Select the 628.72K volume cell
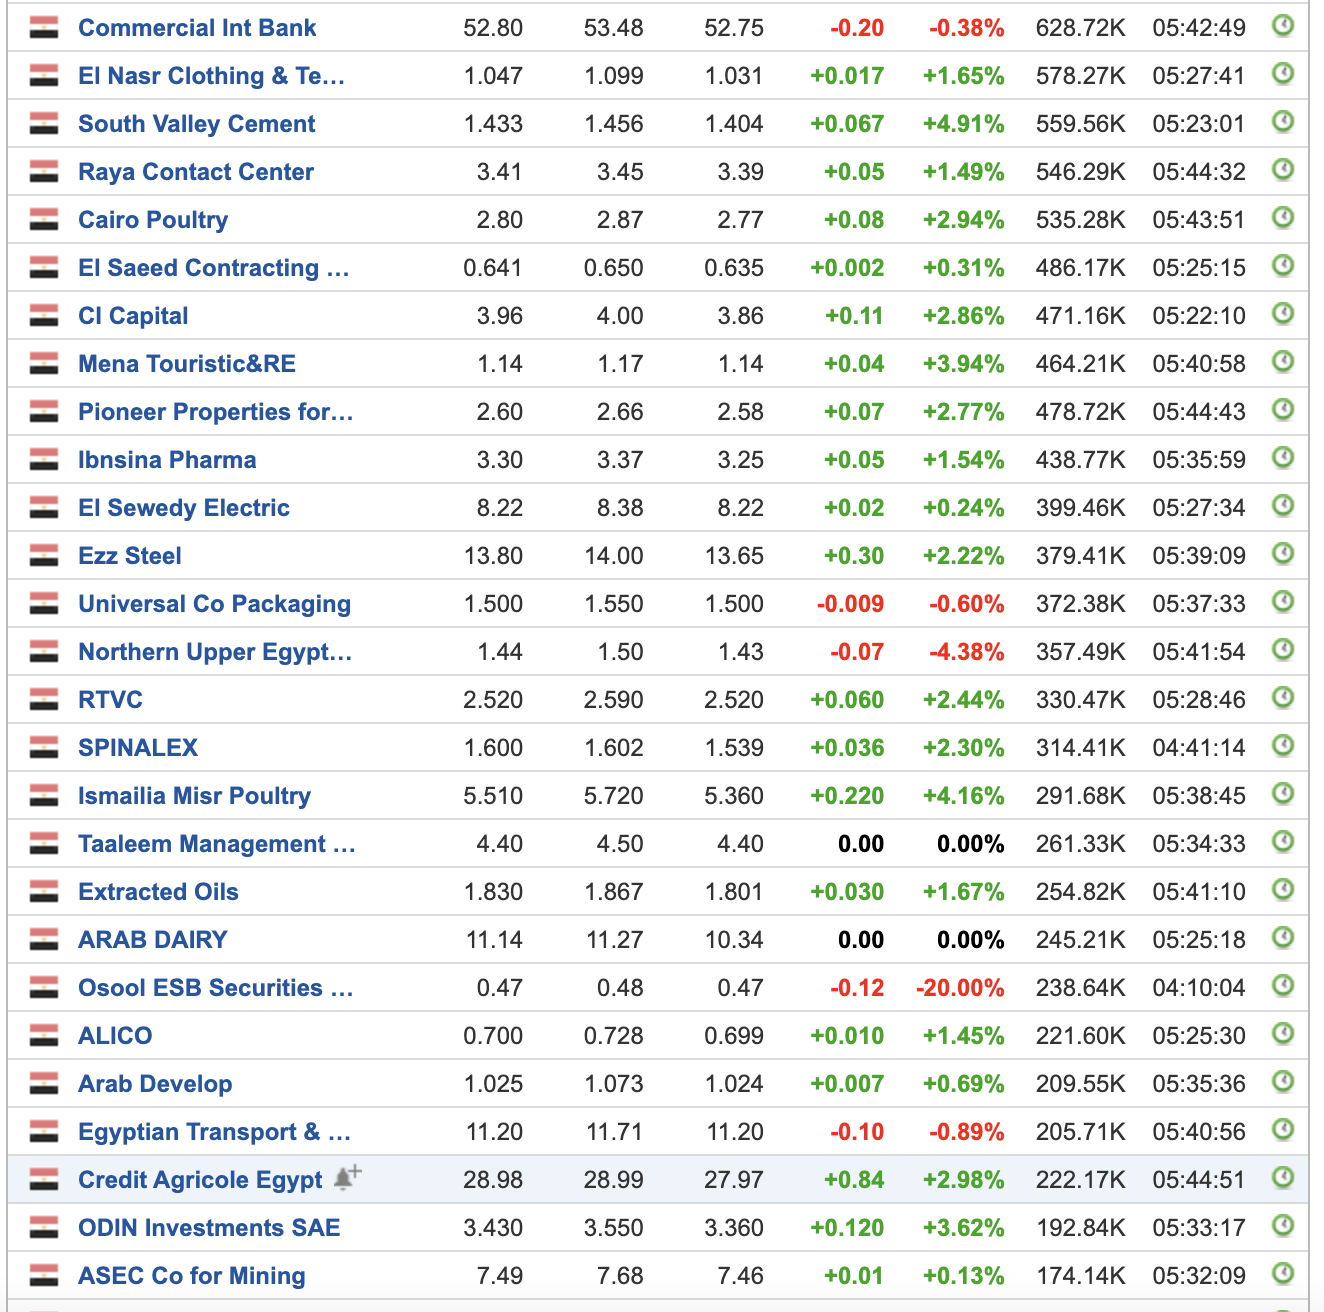 [x=1080, y=28]
